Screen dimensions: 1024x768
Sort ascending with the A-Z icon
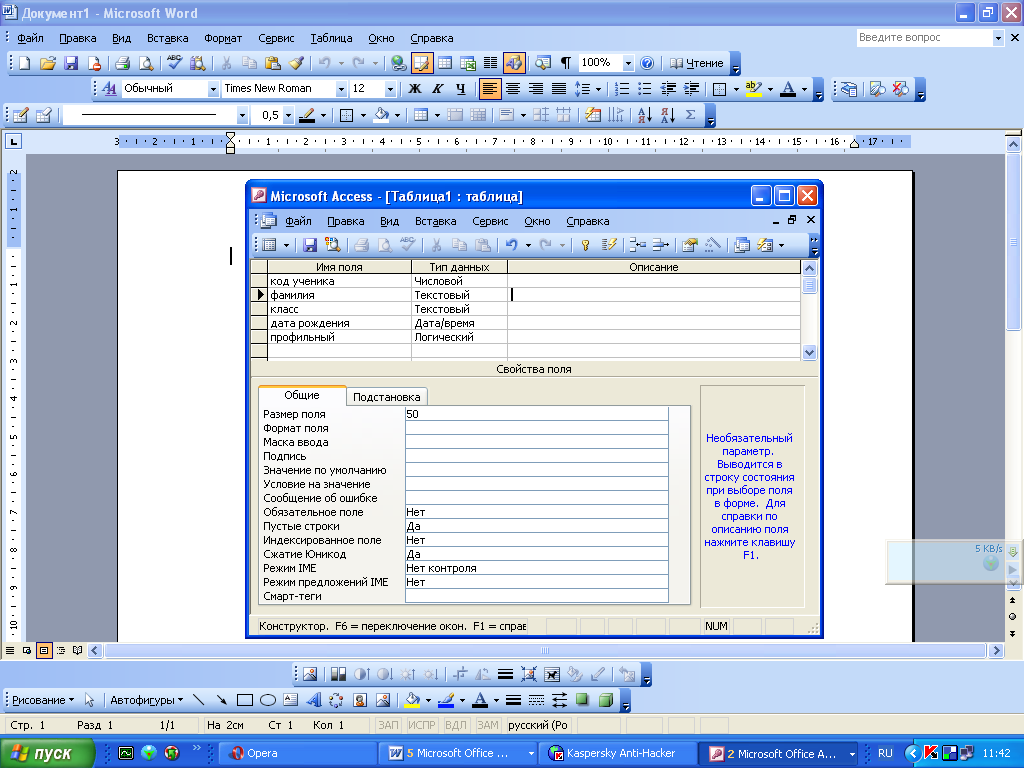tap(645, 116)
